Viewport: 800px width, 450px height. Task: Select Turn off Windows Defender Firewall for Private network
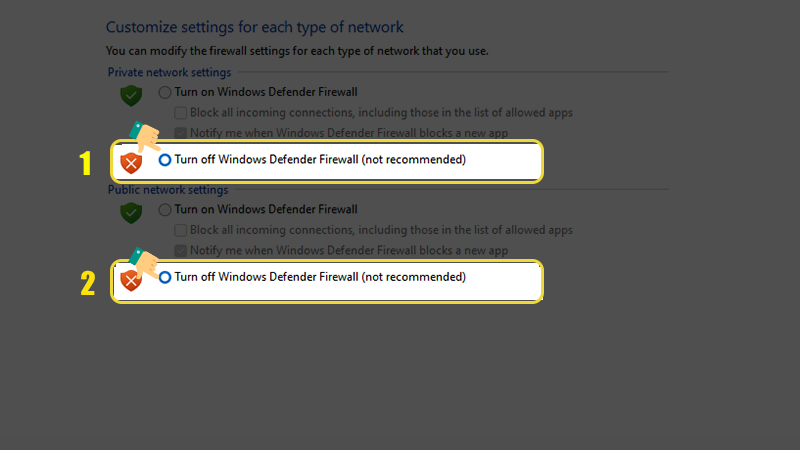coord(165,160)
